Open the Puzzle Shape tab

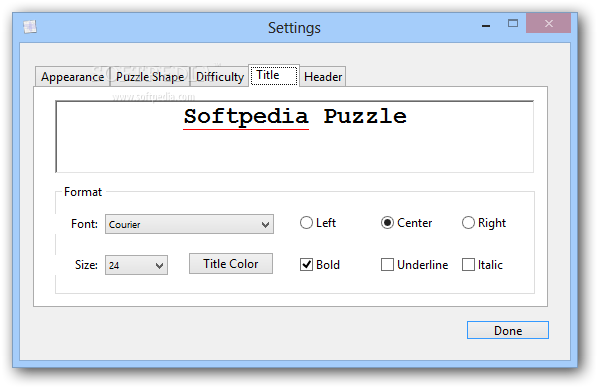(x=150, y=77)
